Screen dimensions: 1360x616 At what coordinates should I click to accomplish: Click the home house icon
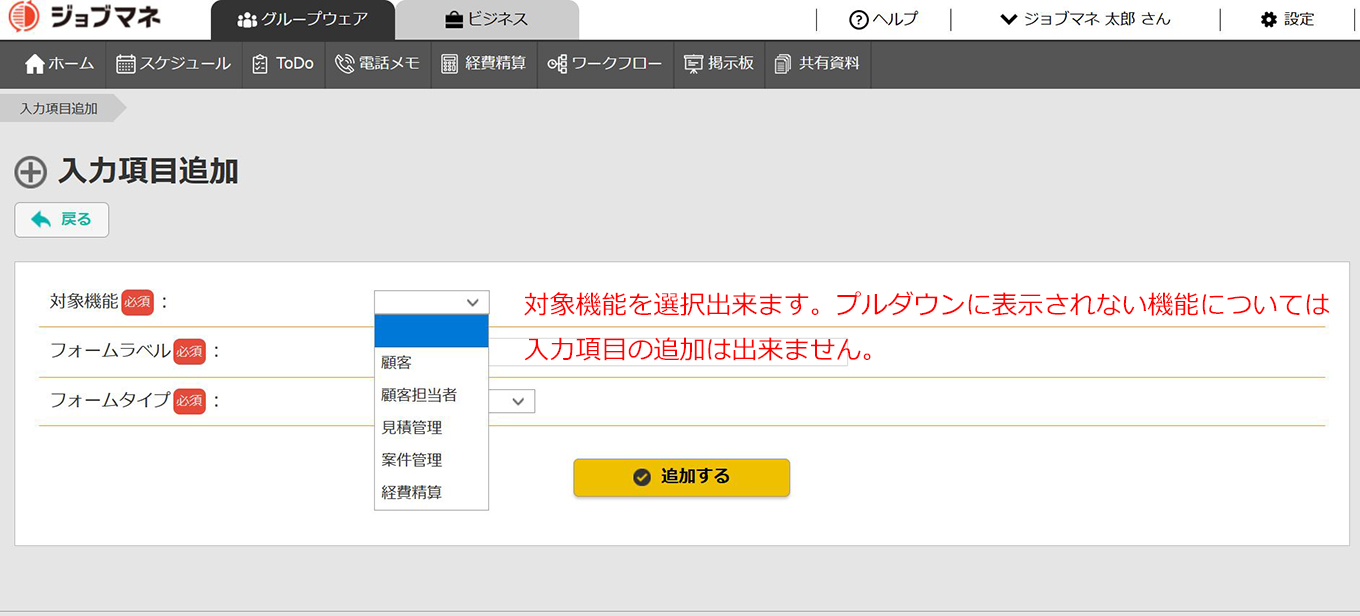tap(35, 64)
